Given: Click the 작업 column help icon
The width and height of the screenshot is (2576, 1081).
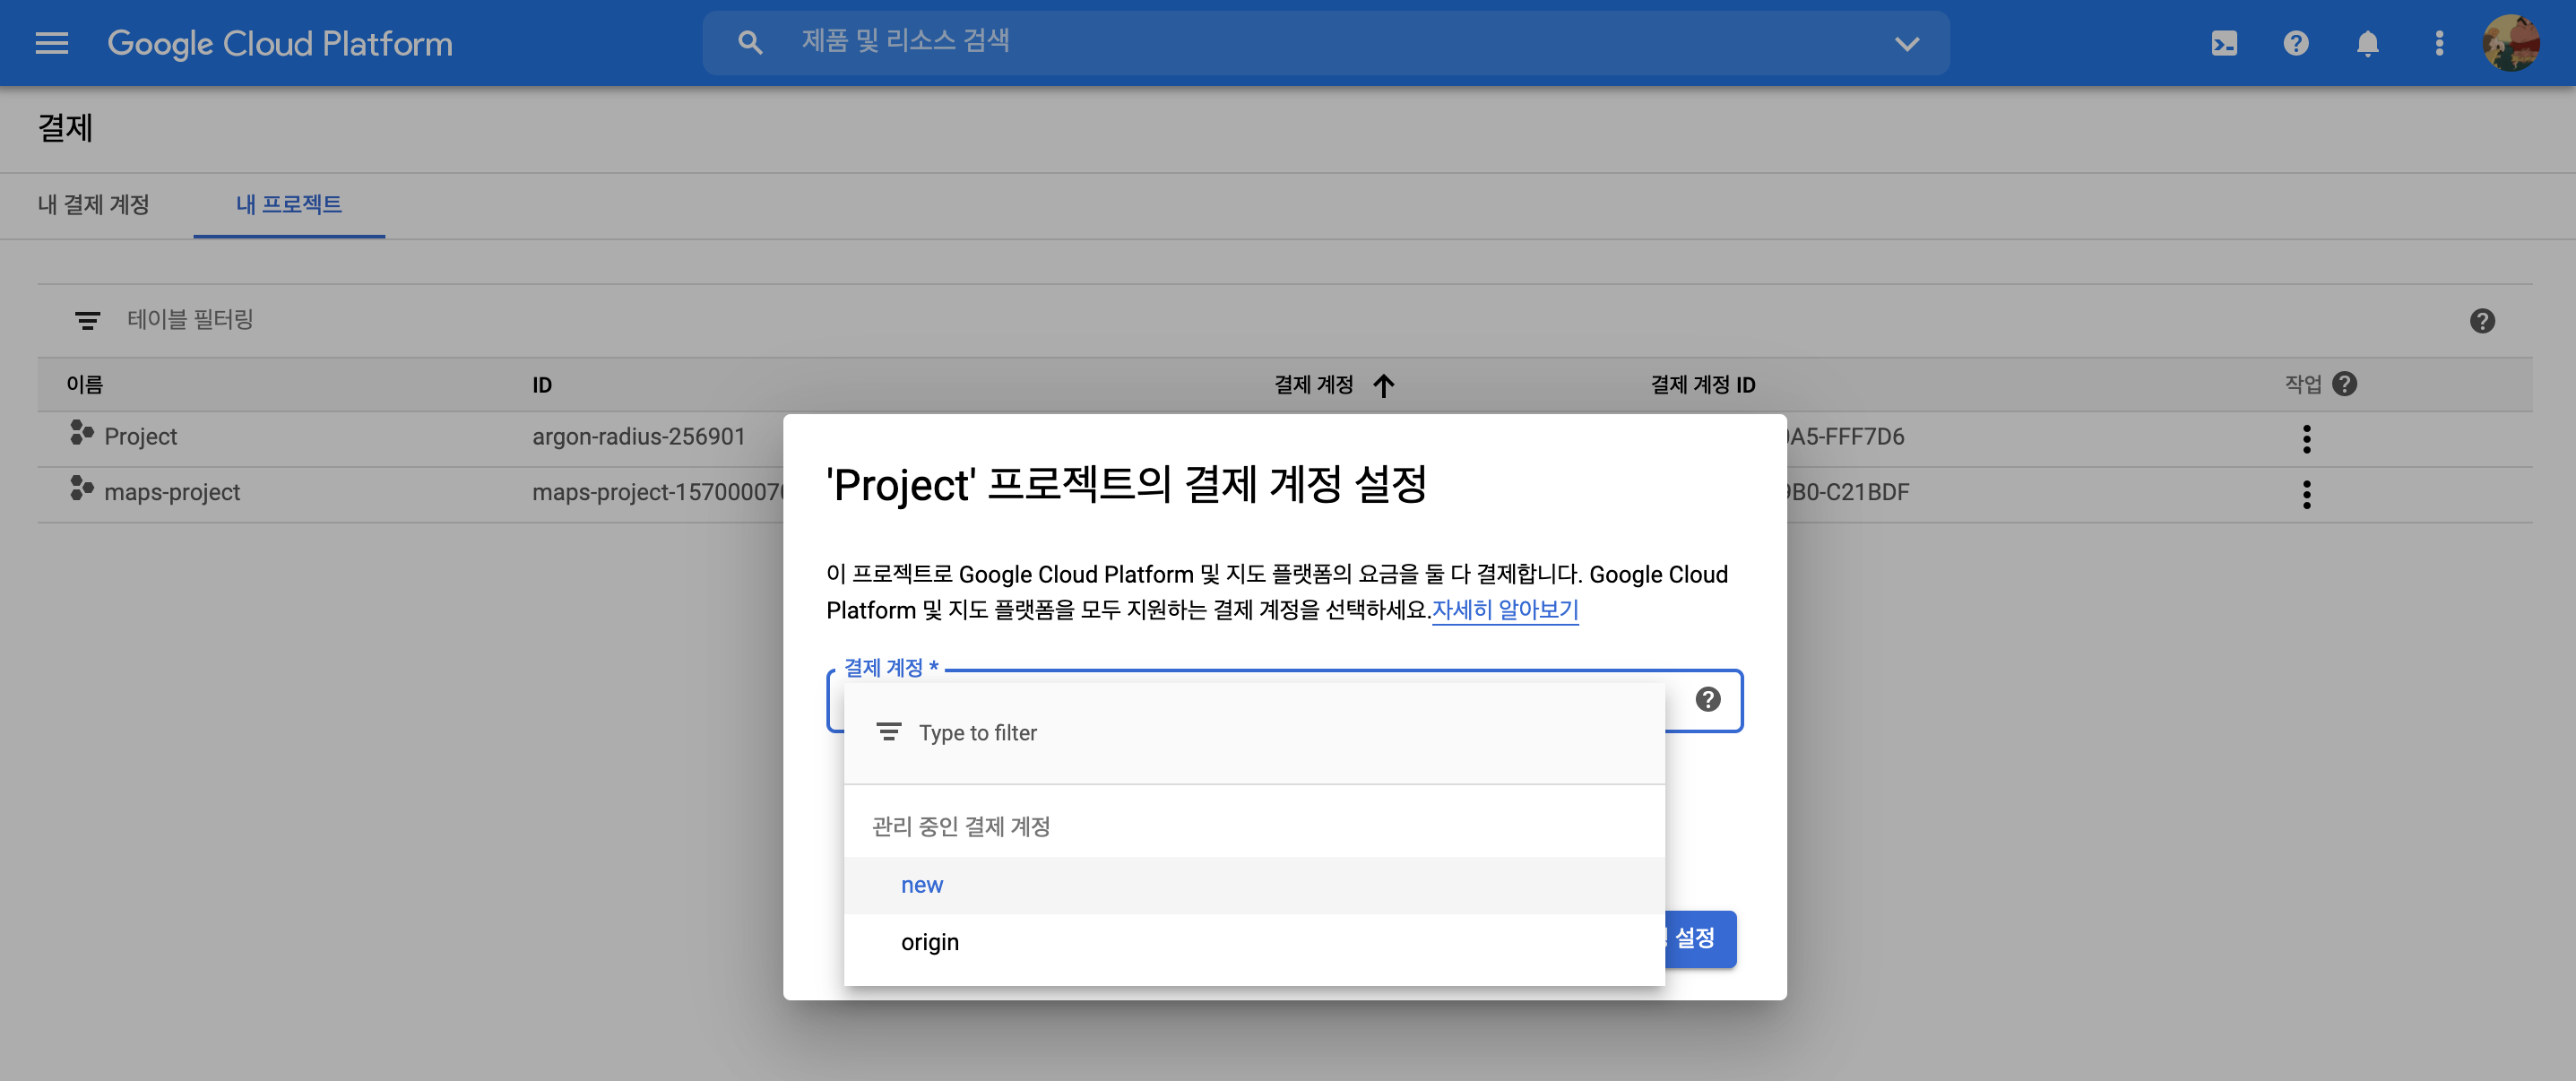Looking at the screenshot, I should pyautogui.click(x=2345, y=384).
